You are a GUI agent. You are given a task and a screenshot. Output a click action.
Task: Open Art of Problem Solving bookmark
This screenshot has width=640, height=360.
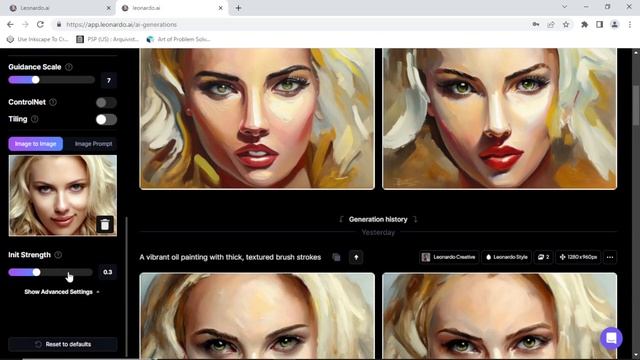[x=179, y=39]
